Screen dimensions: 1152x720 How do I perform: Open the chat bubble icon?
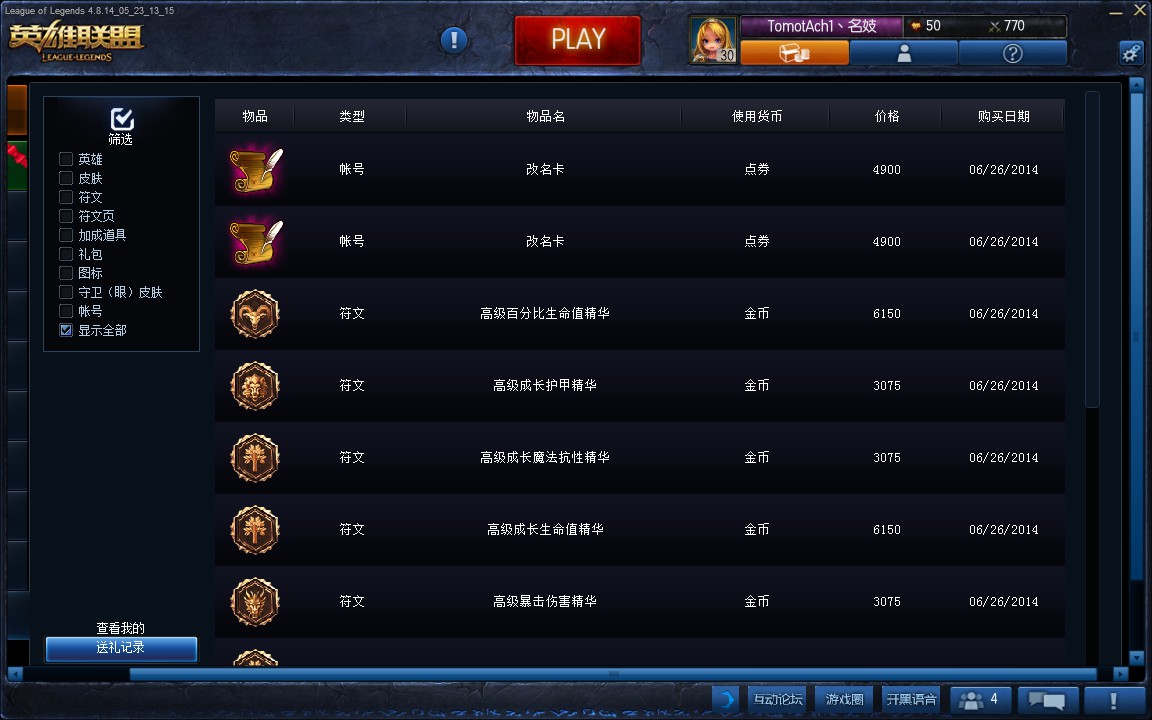click(1047, 699)
